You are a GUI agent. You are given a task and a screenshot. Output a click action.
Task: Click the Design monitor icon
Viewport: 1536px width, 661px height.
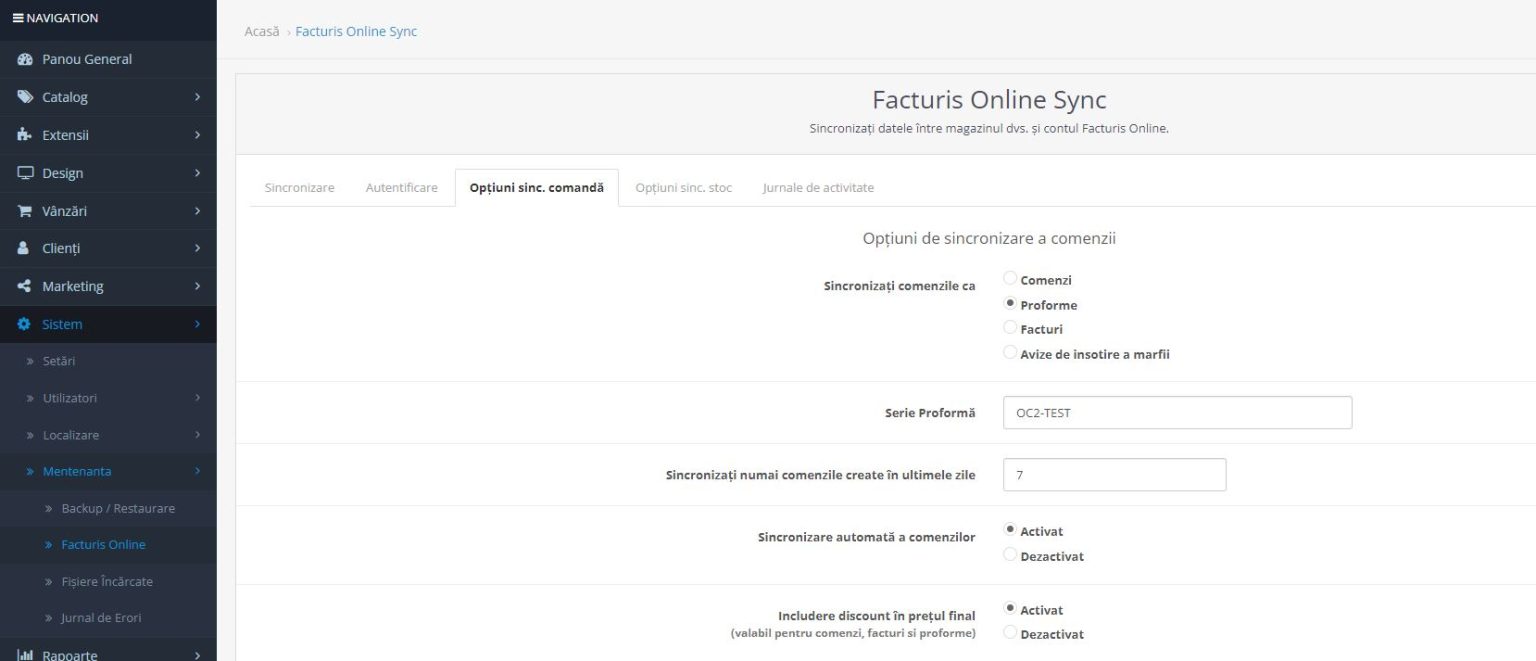point(25,173)
